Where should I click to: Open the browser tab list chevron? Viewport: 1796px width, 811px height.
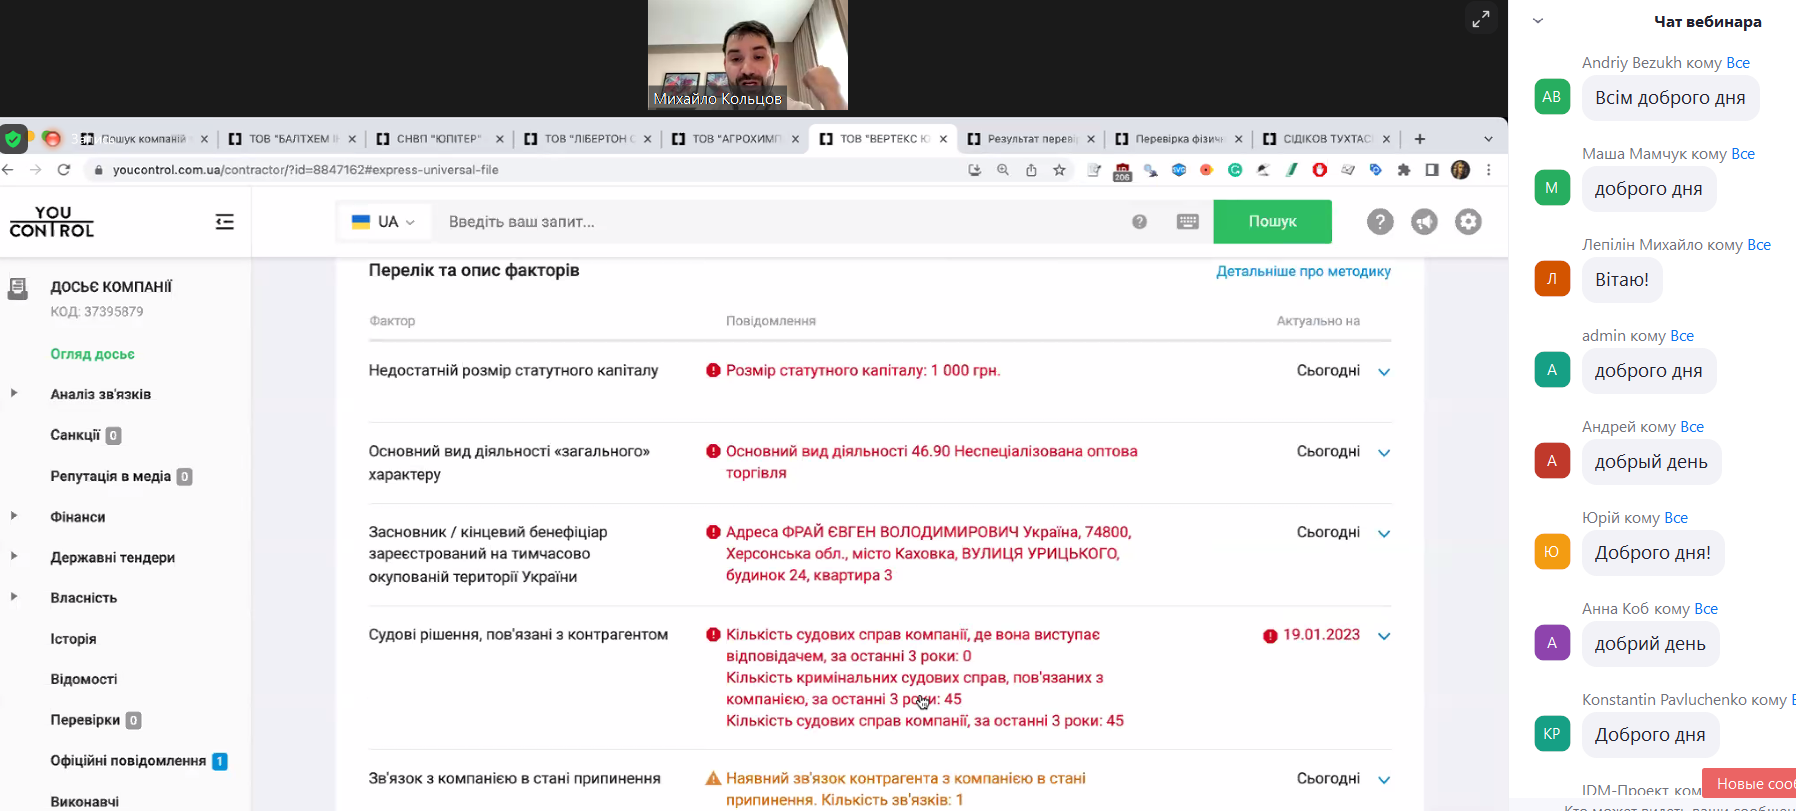(1488, 139)
